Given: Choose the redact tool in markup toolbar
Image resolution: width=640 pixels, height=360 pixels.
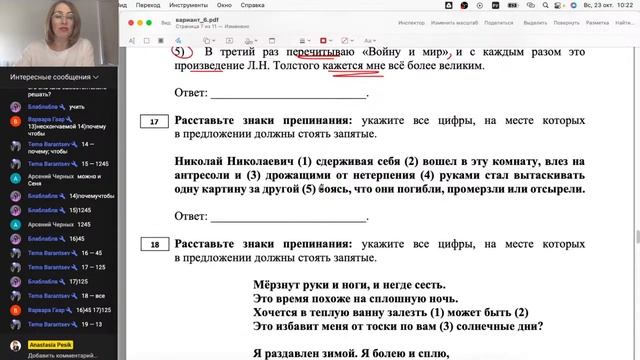Looking at the screenshot, I should pyautogui.click(x=161, y=41).
